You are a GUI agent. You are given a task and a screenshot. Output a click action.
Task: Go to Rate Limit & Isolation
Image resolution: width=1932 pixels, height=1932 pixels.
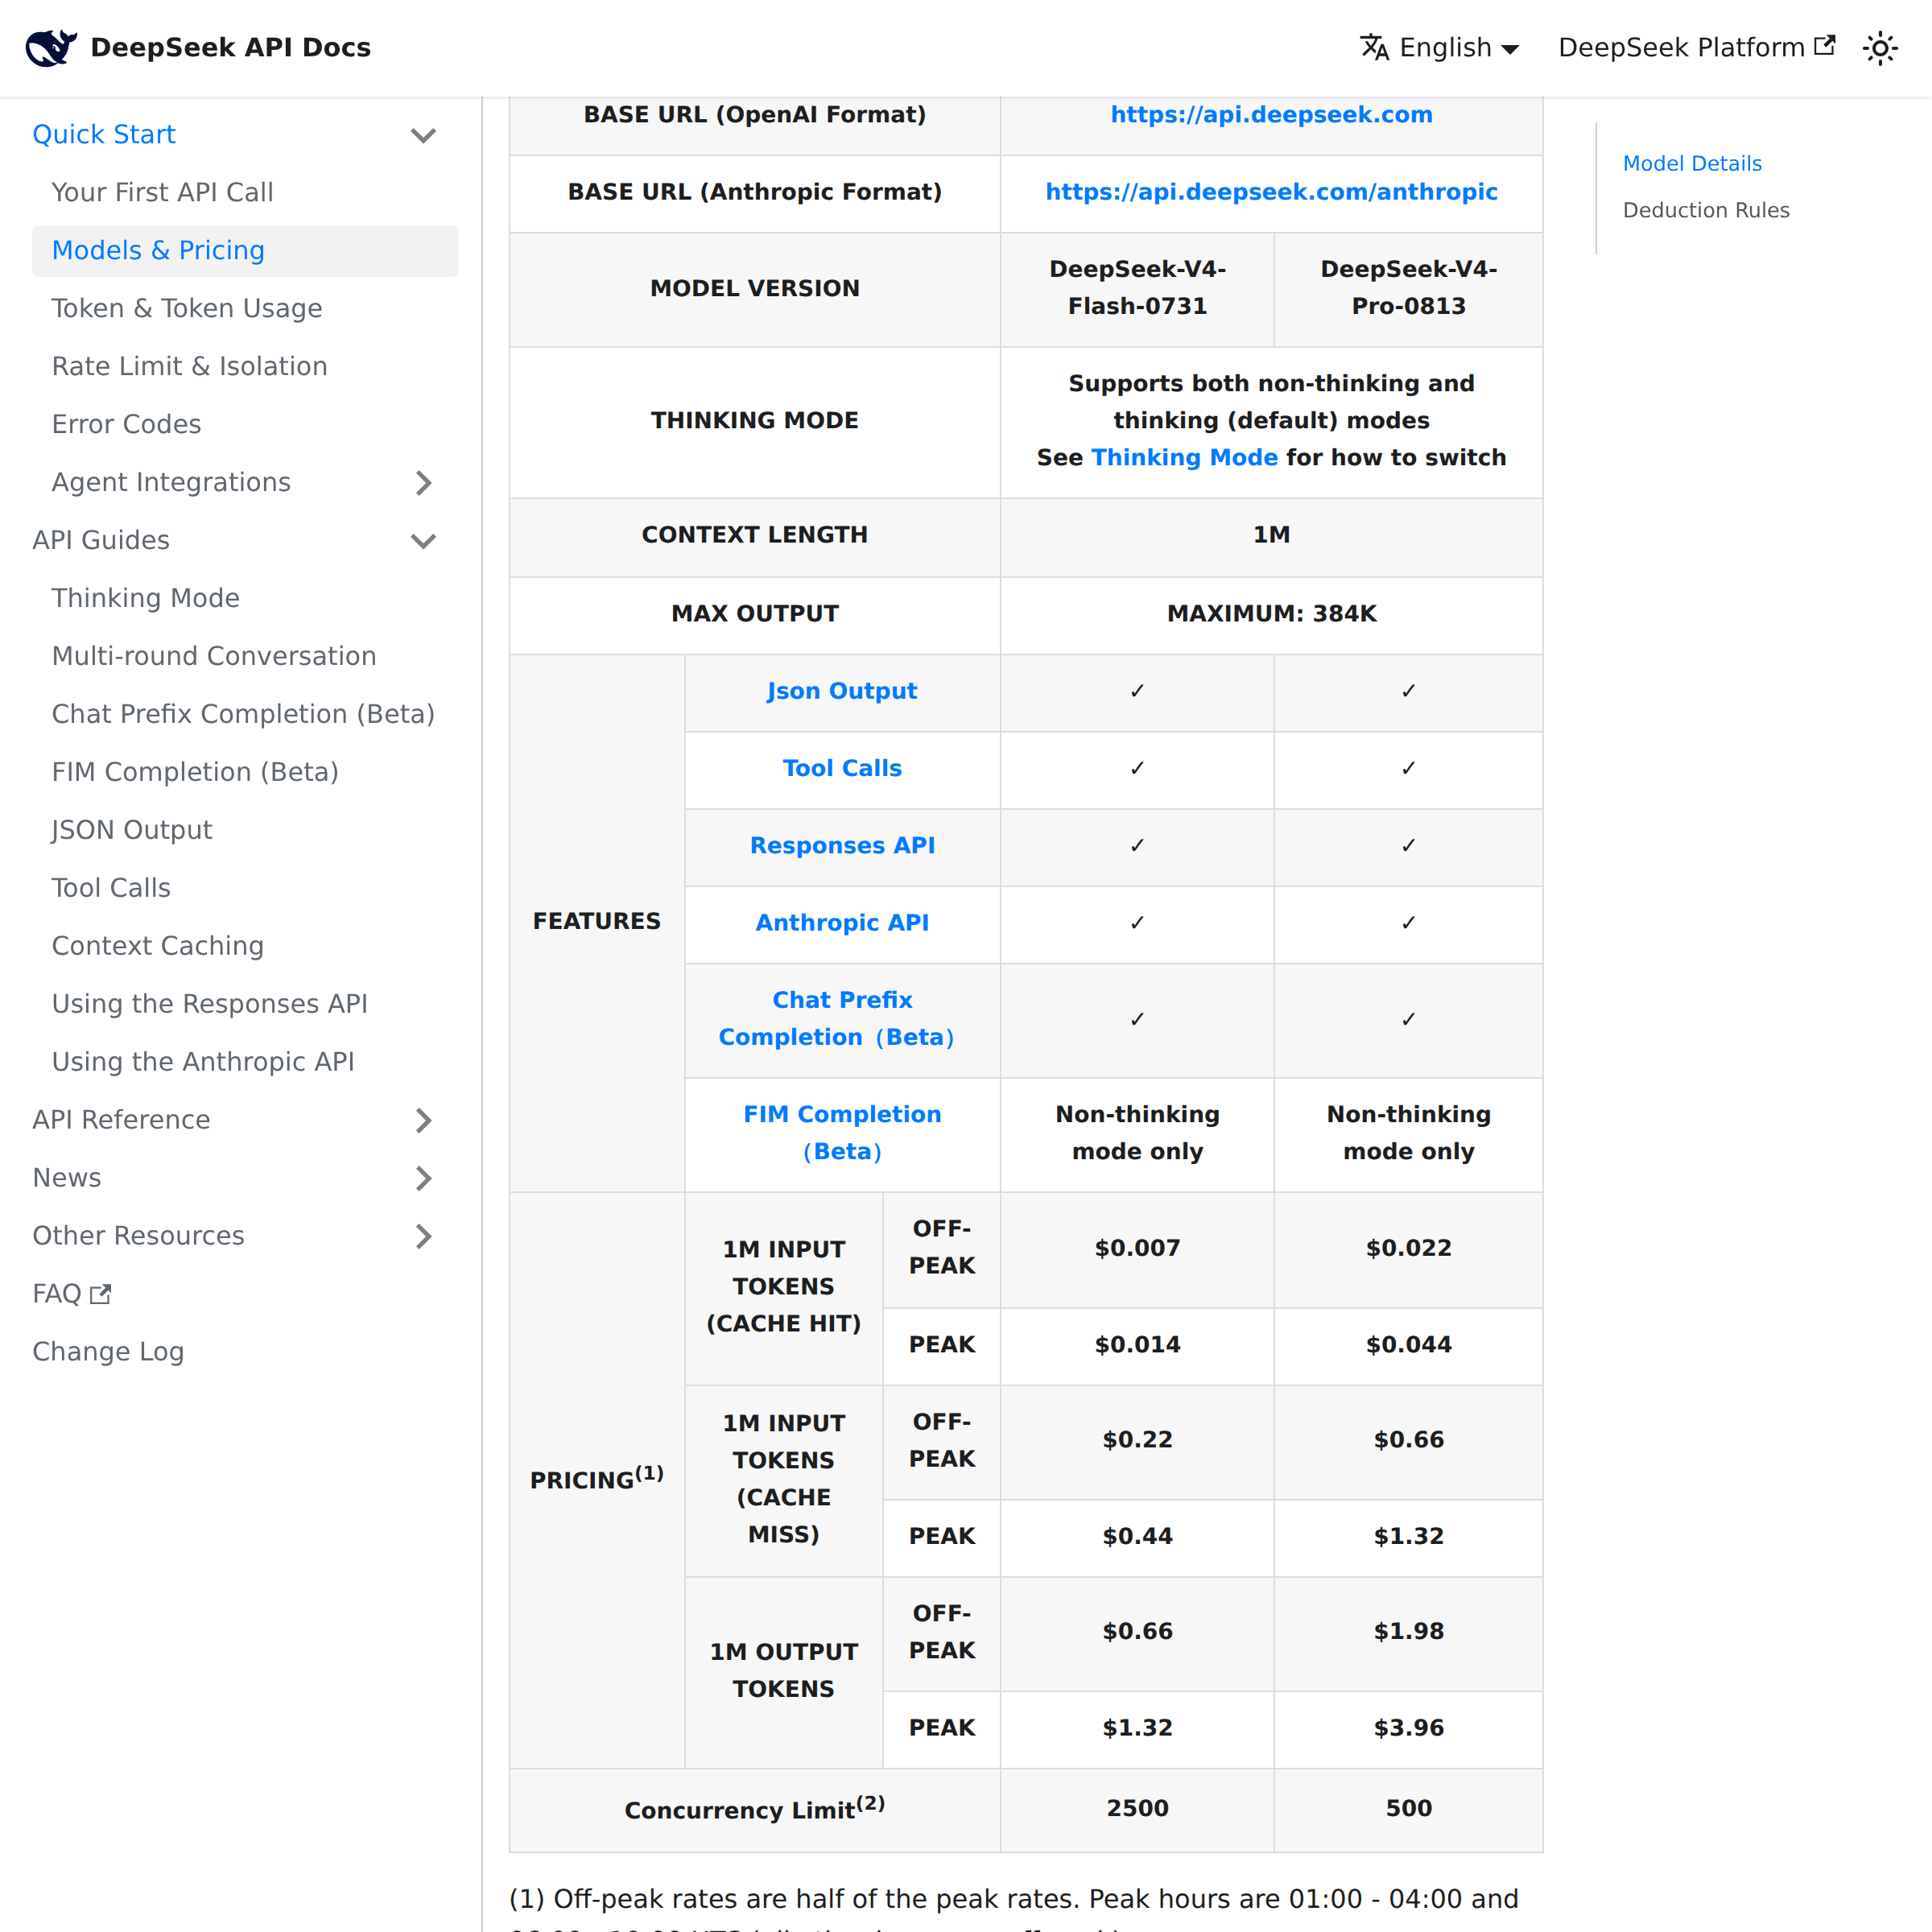189,366
